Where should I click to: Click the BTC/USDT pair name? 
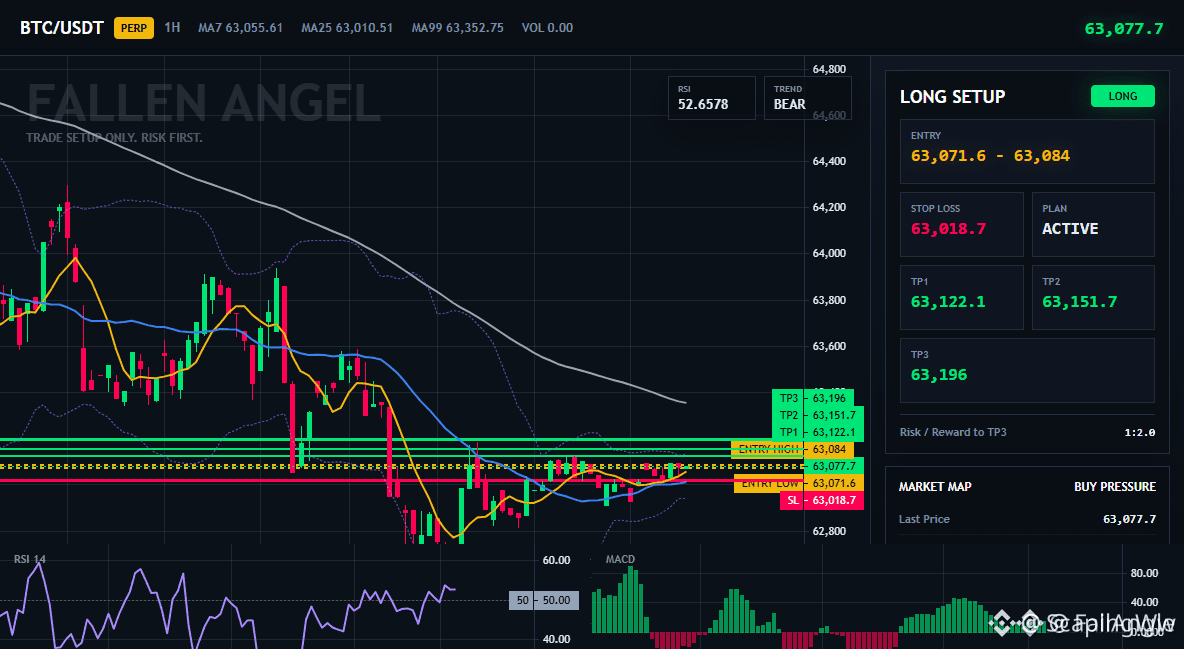tap(61, 28)
